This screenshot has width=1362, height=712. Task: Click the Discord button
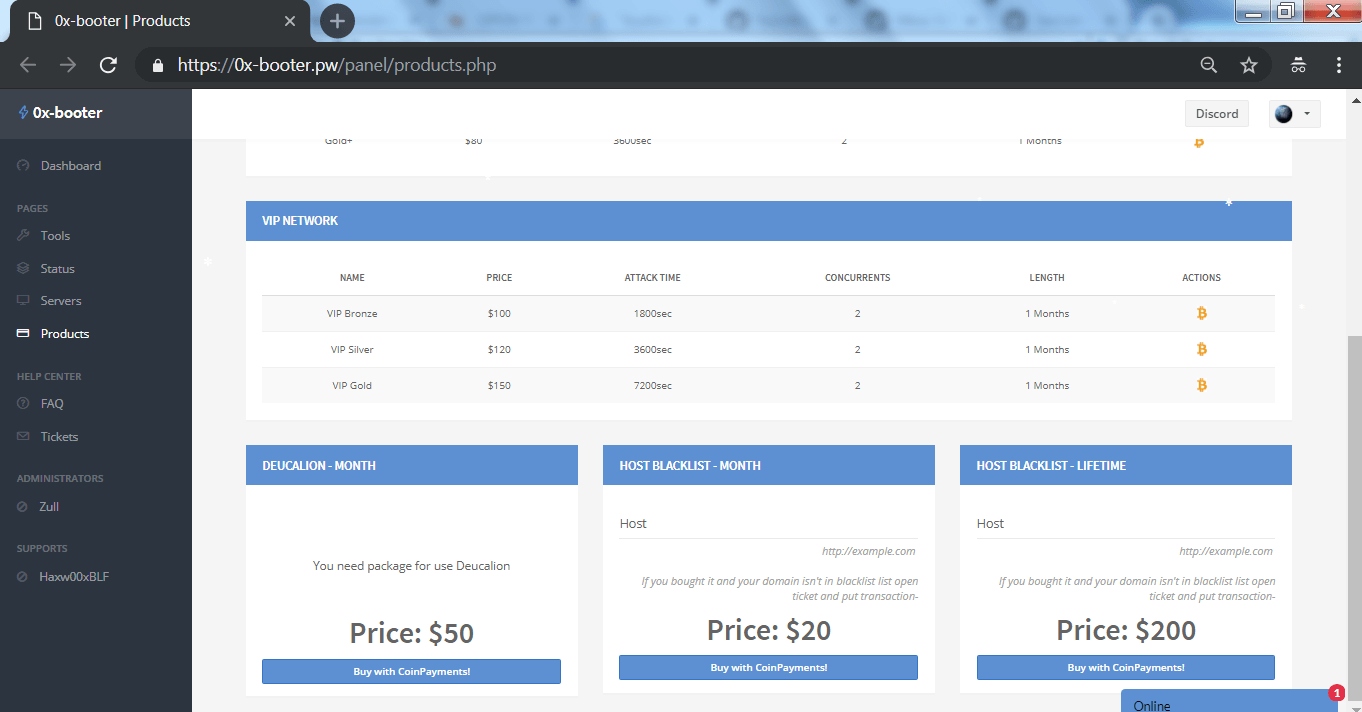coord(1216,114)
